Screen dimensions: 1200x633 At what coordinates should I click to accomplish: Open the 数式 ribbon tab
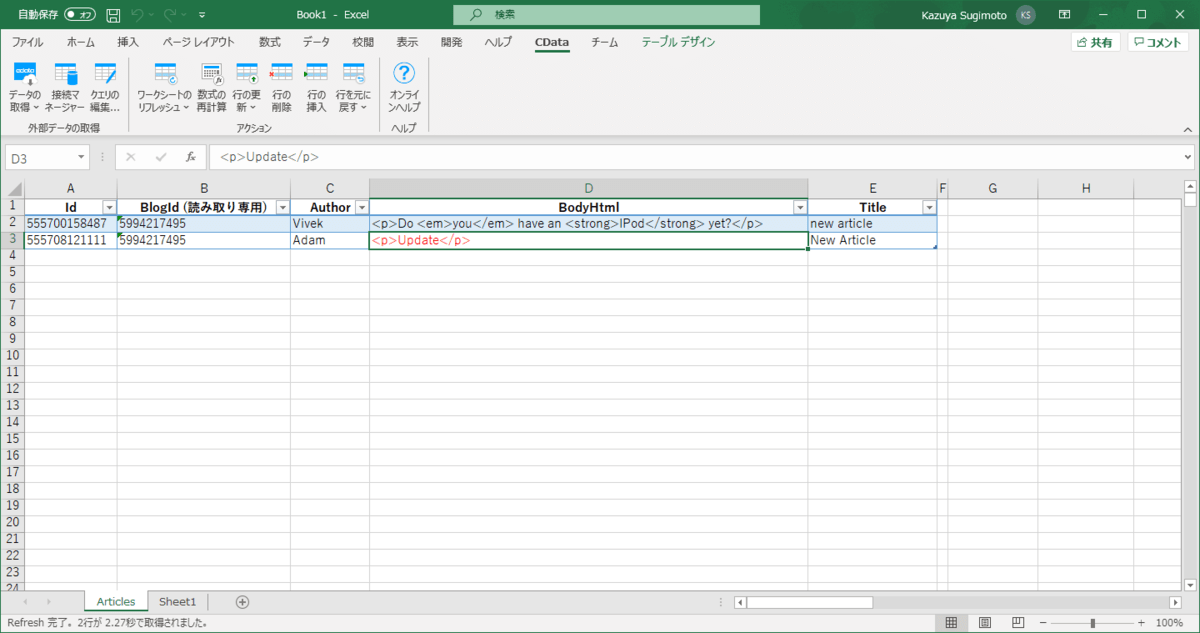[269, 42]
